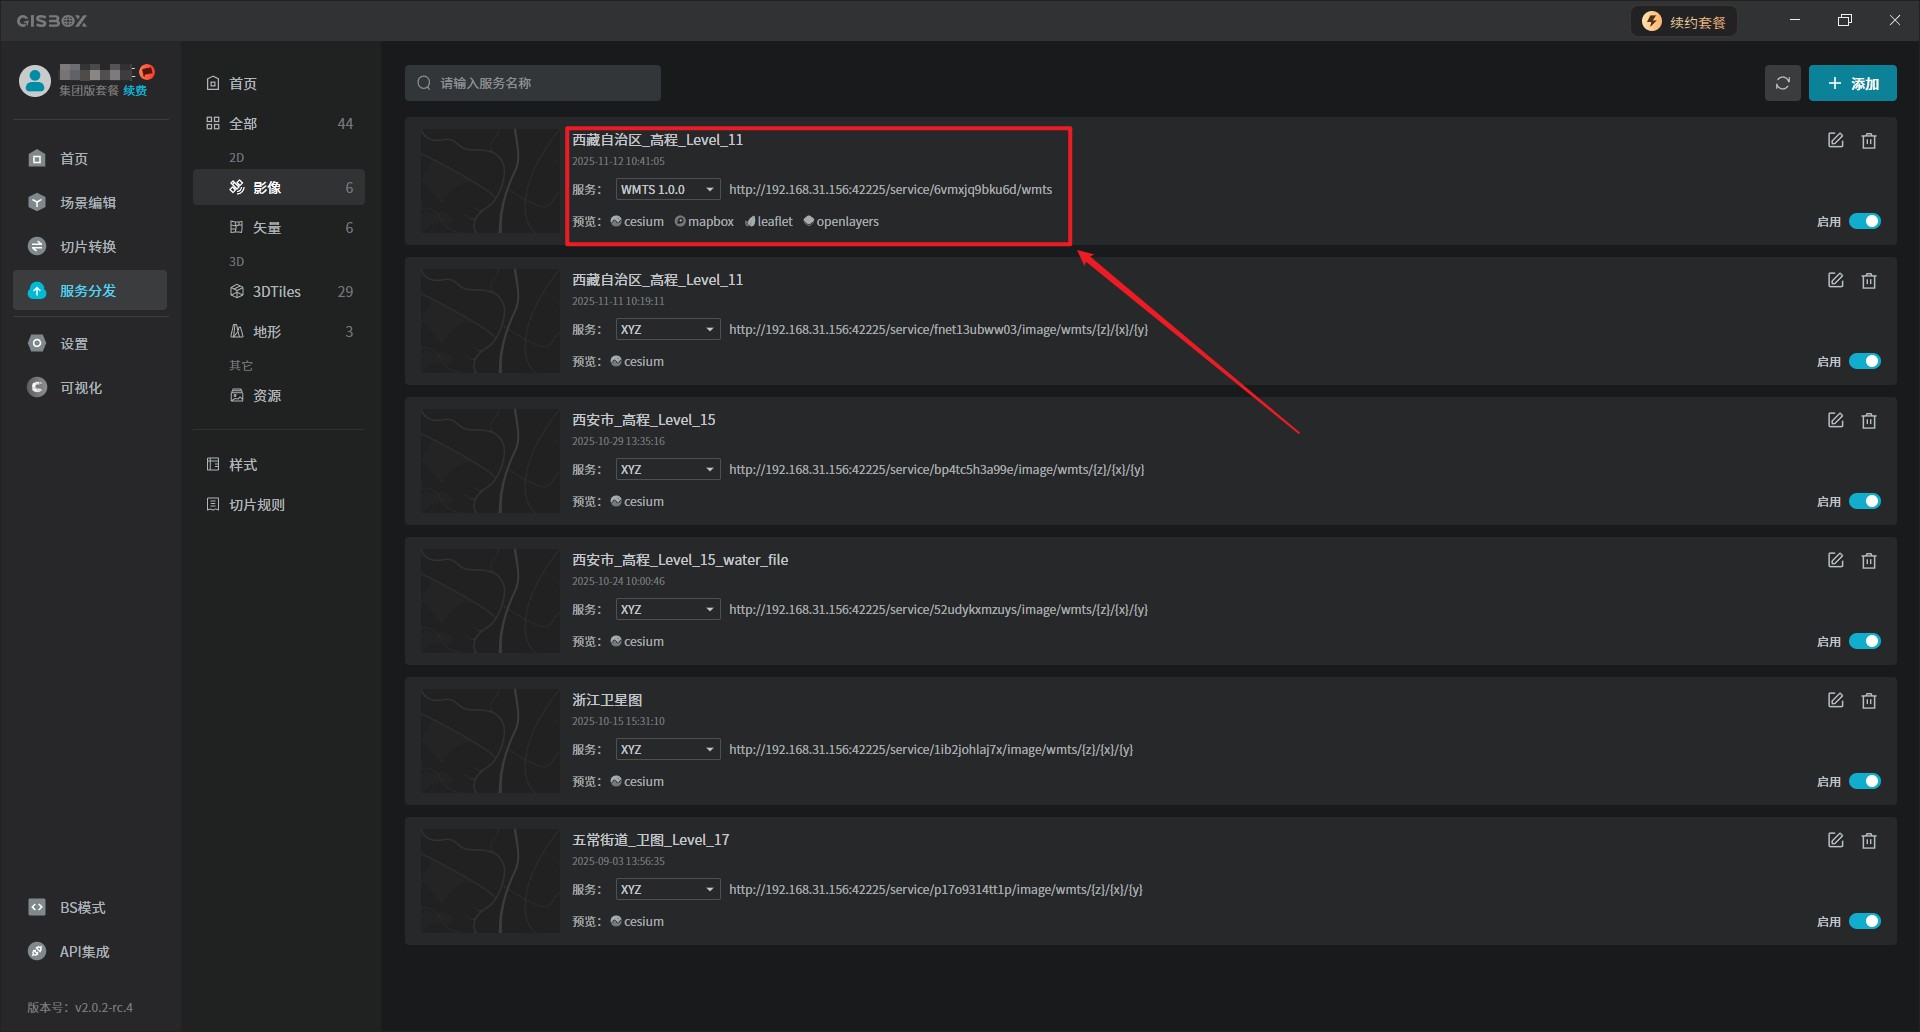1920x1032 pixels.
Task: Disable the first 西藏自治区_高程_Level_11 service toggle
Action: (1864, 221)
